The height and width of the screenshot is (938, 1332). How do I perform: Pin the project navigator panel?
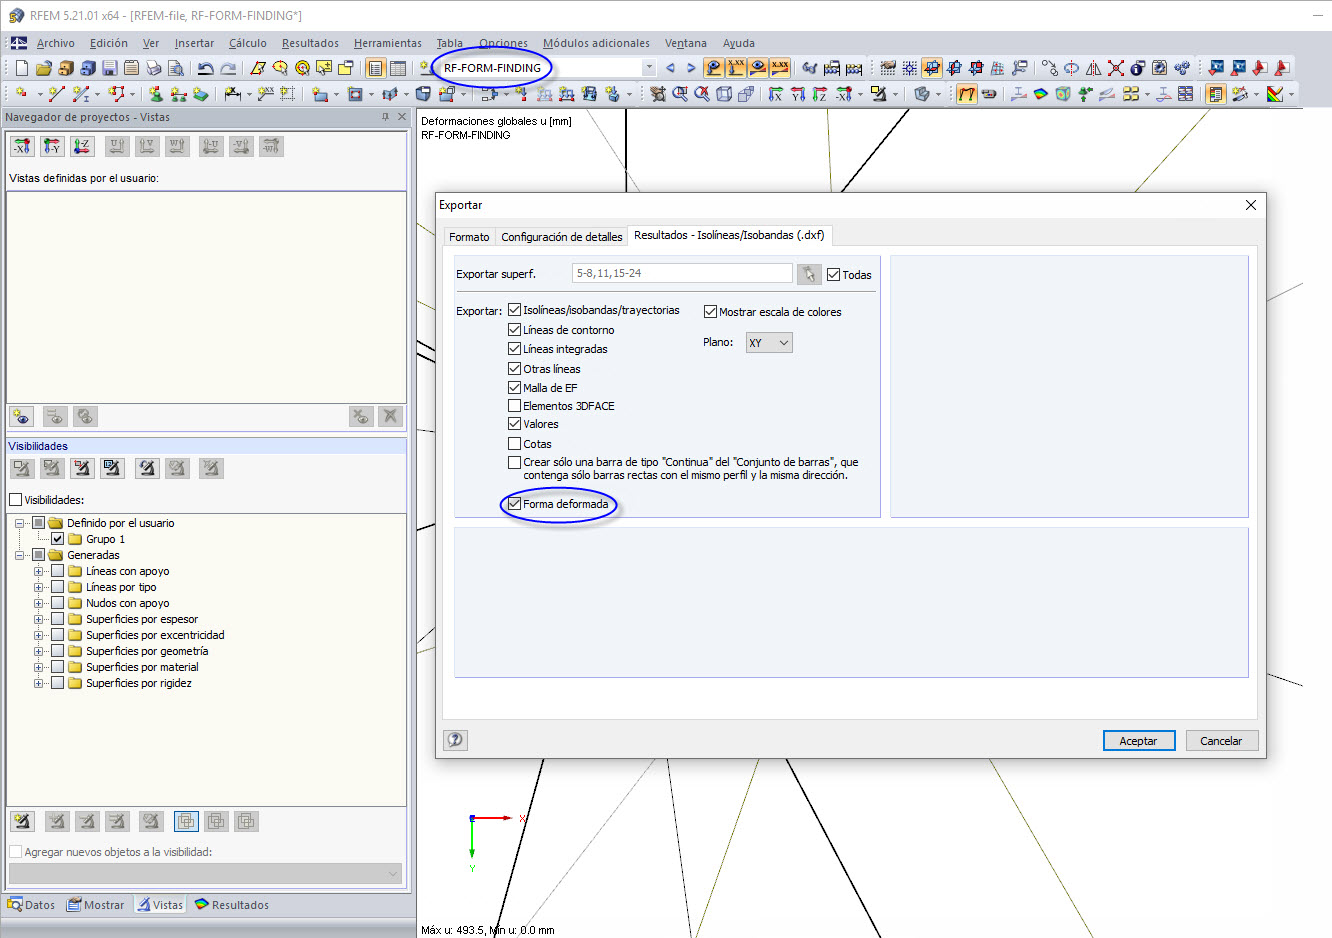coord(385,117)
